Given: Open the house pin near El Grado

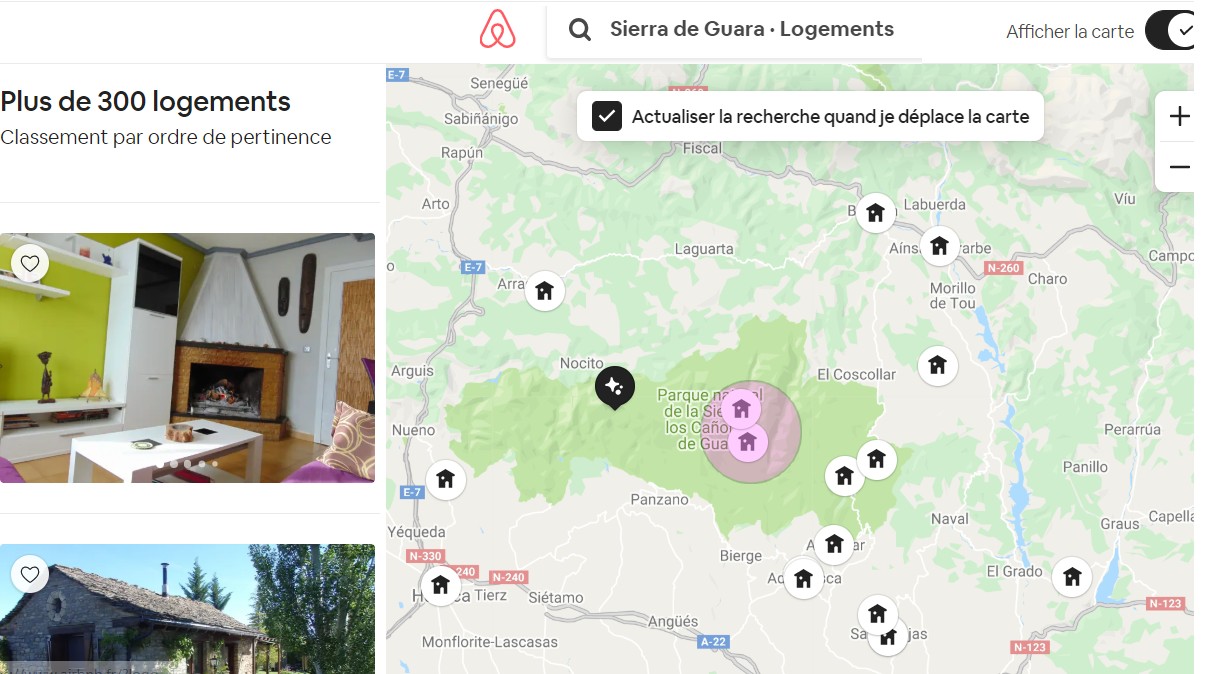Looking at the screenshot, I should pos(1072,576).
